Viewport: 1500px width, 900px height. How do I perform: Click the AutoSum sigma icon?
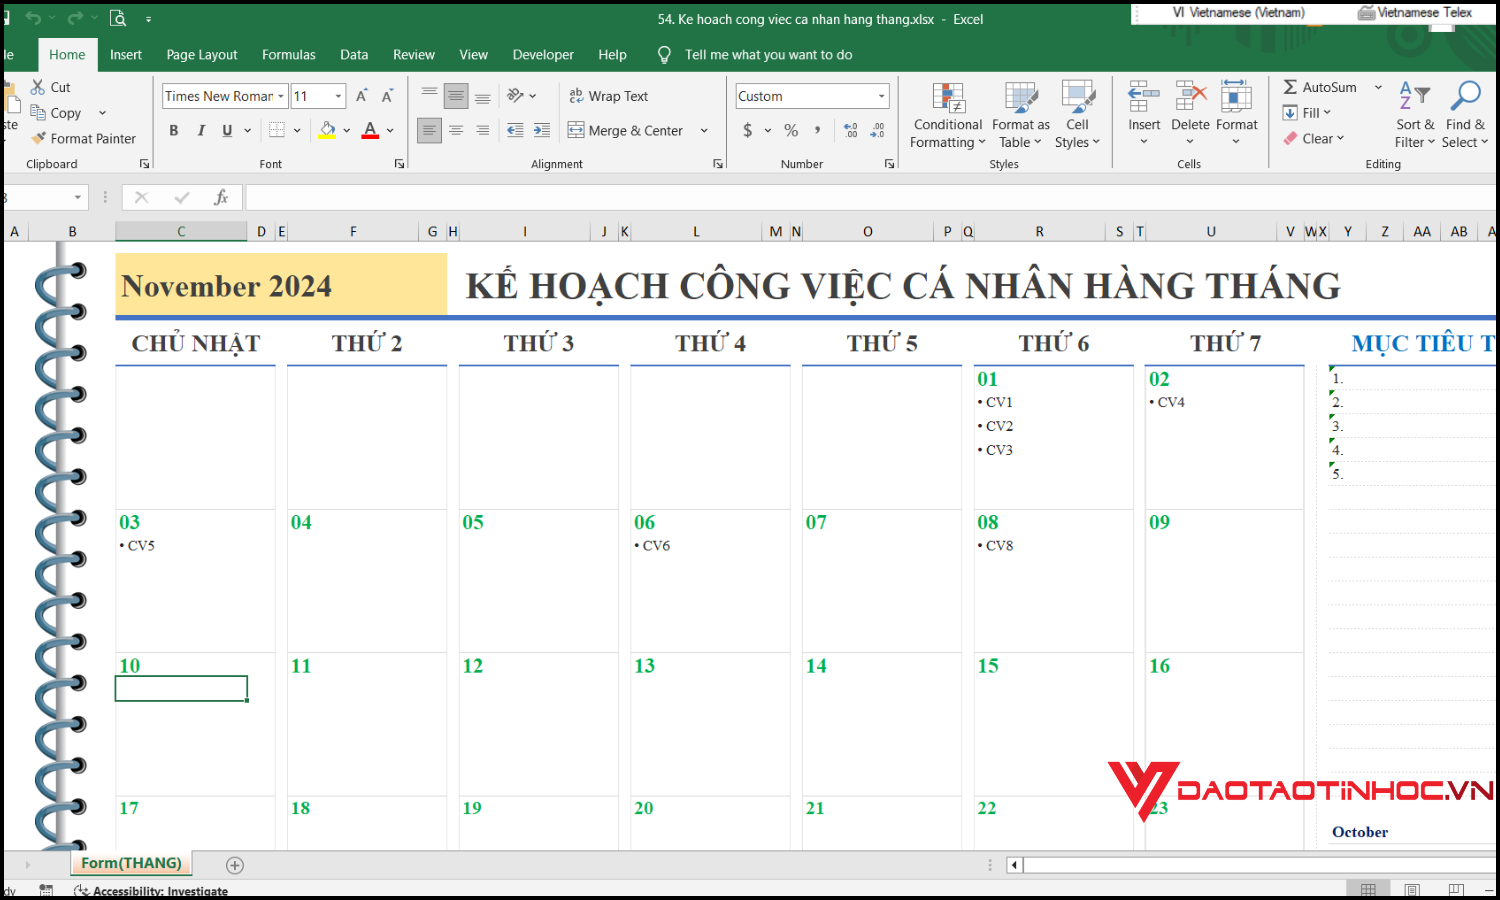coord(1290,87)
